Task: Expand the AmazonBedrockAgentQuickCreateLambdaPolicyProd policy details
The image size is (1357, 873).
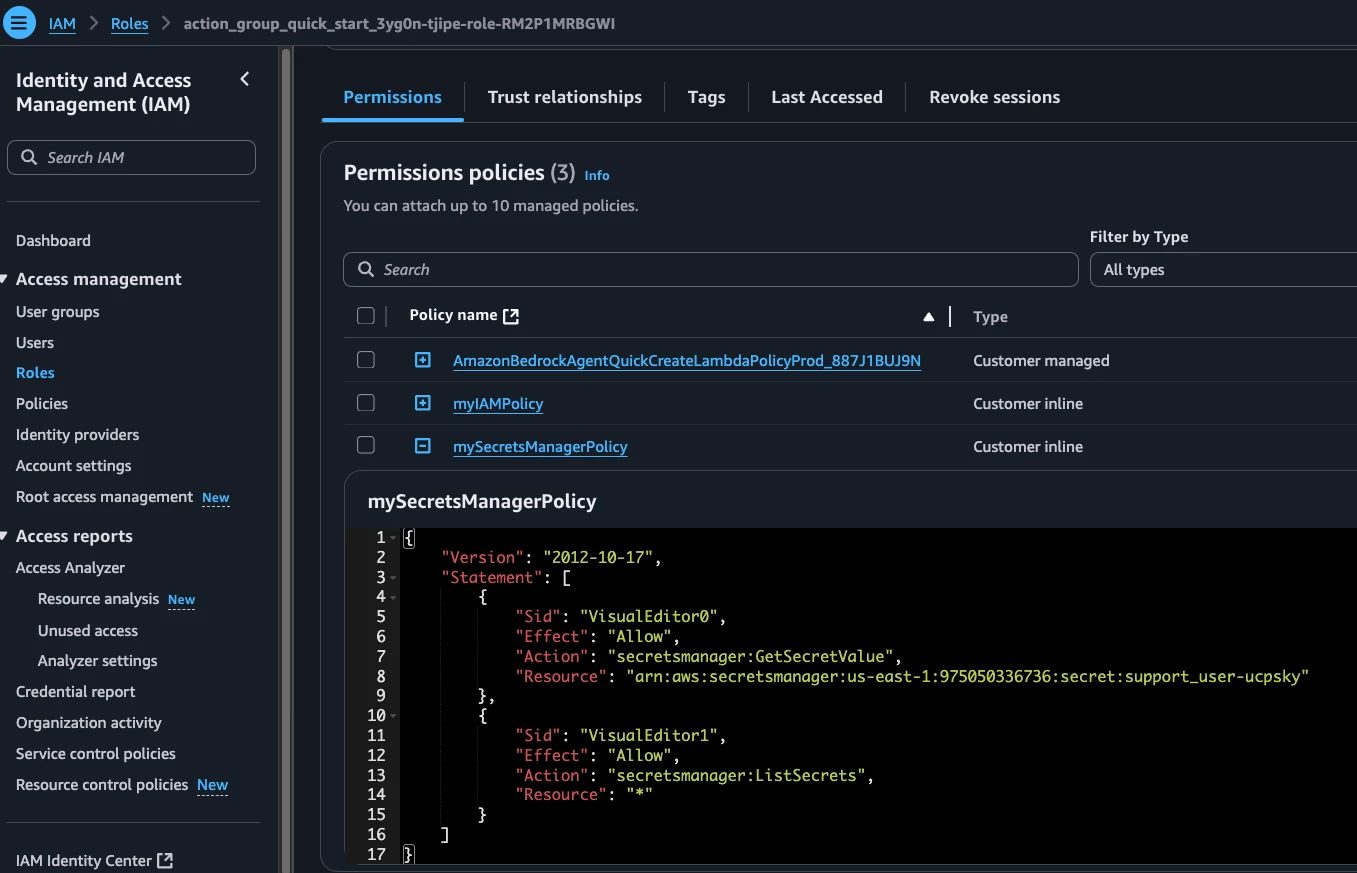Action: point(423,360)
